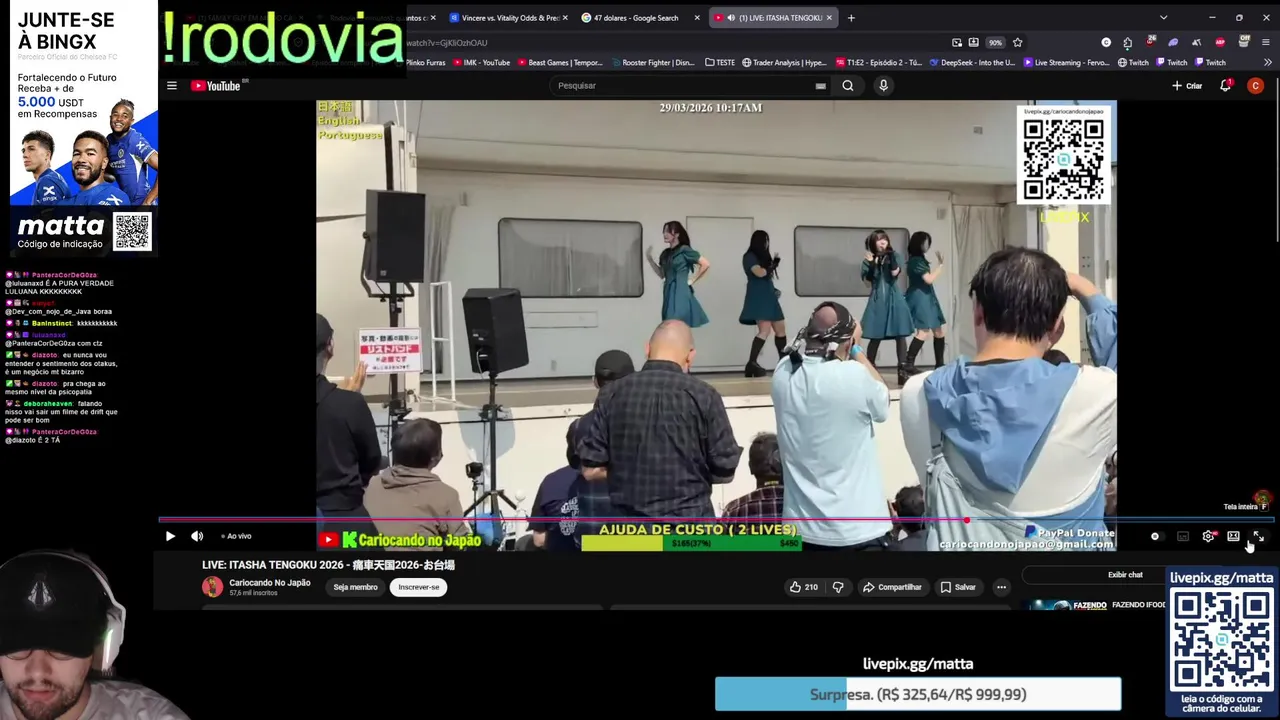Open the account avatar menu
The image size is (1280, 720).
tap(1255, 86)
